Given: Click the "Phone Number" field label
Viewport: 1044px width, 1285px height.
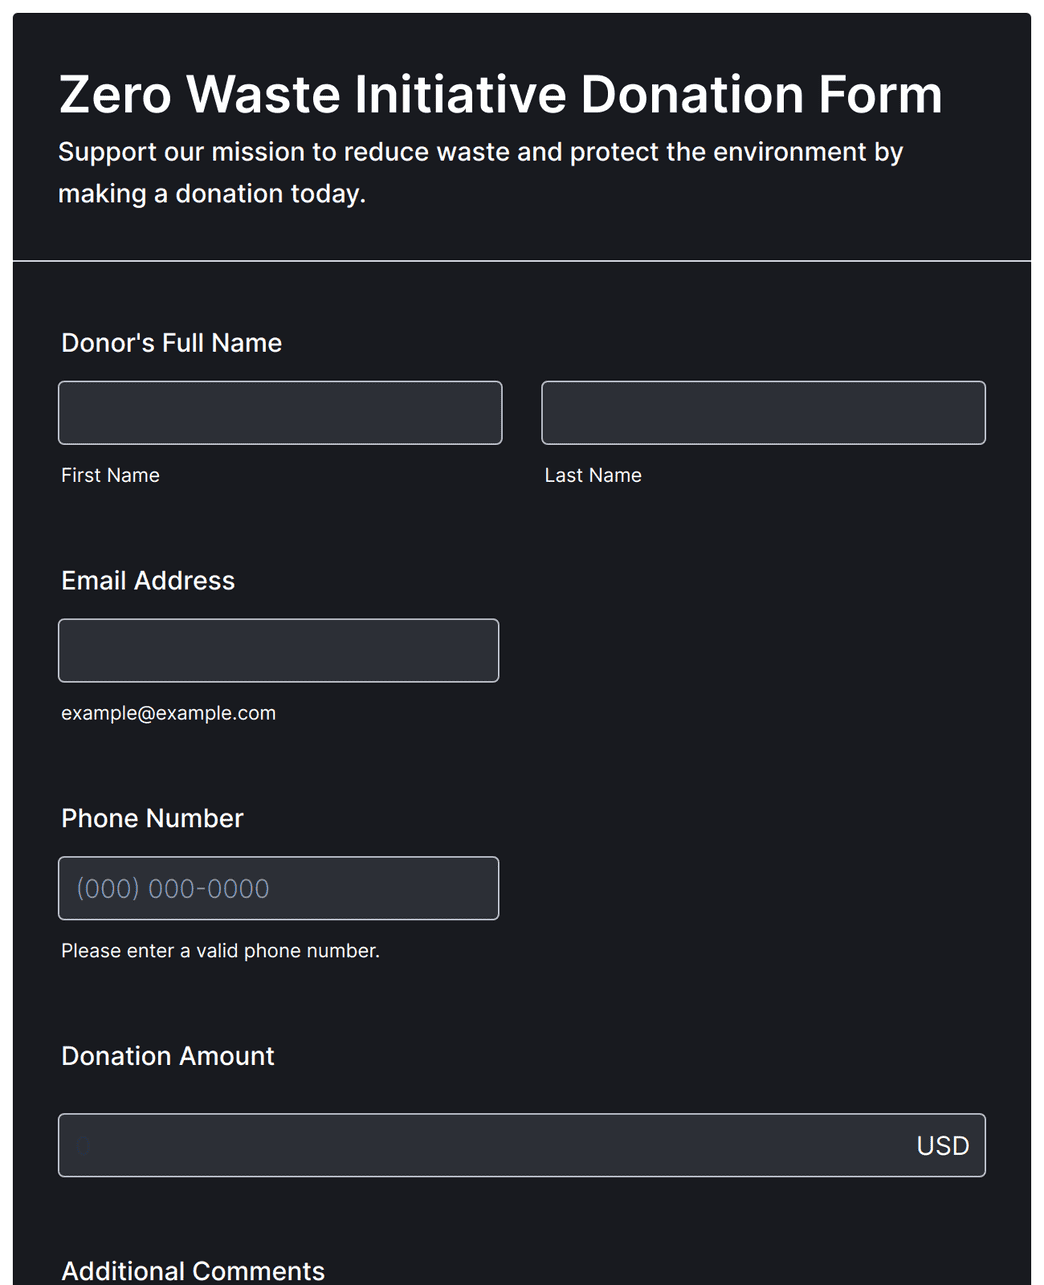Looking at the screenshot, I should point(152,819).
